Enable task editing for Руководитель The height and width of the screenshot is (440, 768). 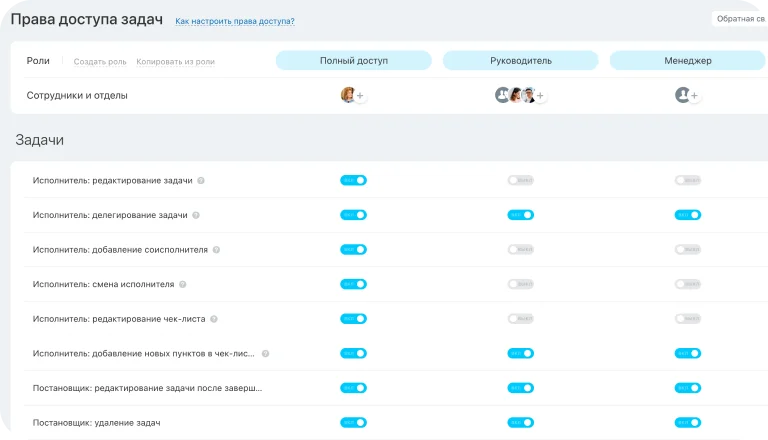tap(520, 180)
